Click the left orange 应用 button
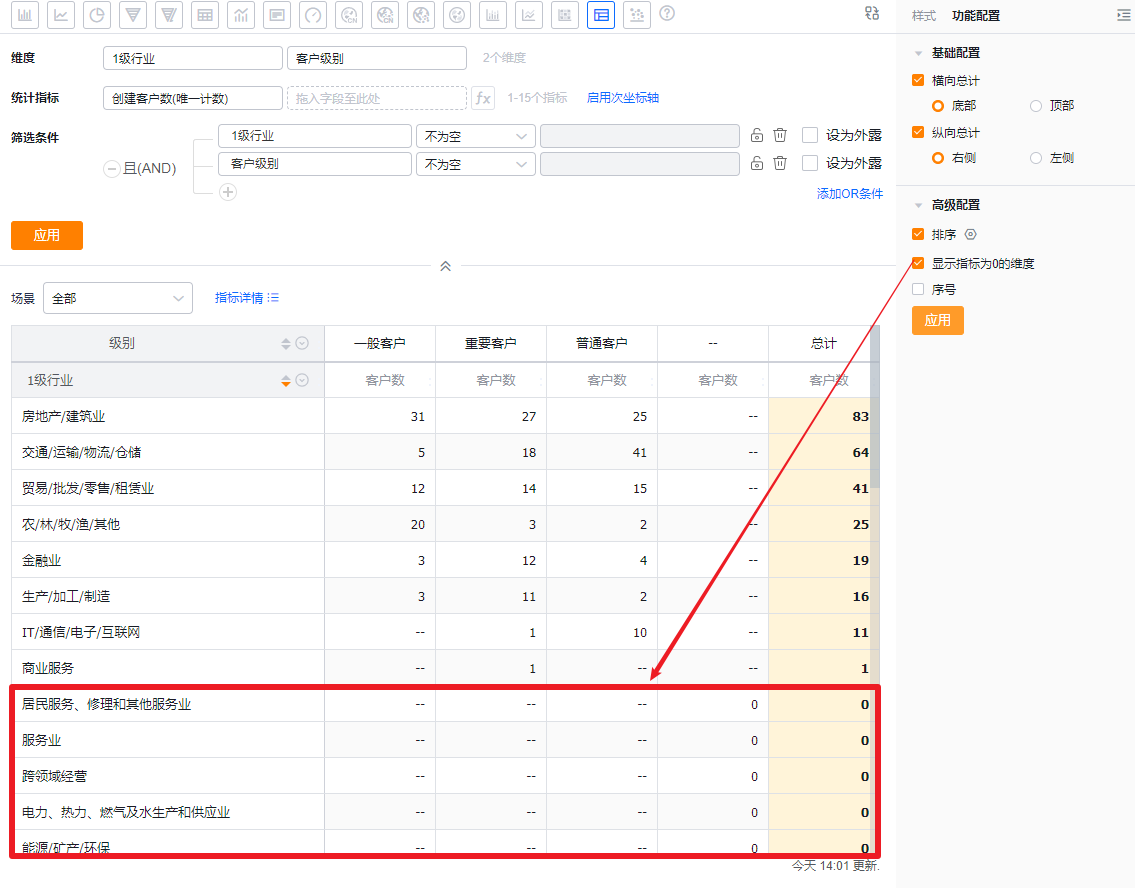The image size is (1135, 888). click(x=47, y=235)
